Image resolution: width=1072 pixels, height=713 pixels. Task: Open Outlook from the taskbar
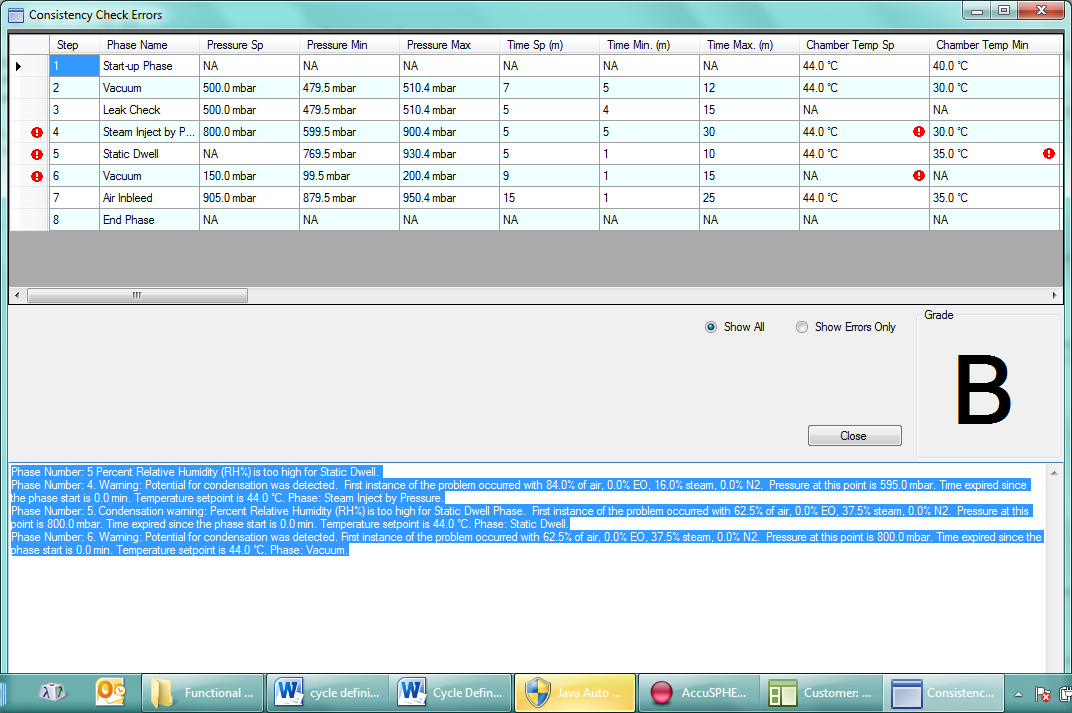[109, 692]
